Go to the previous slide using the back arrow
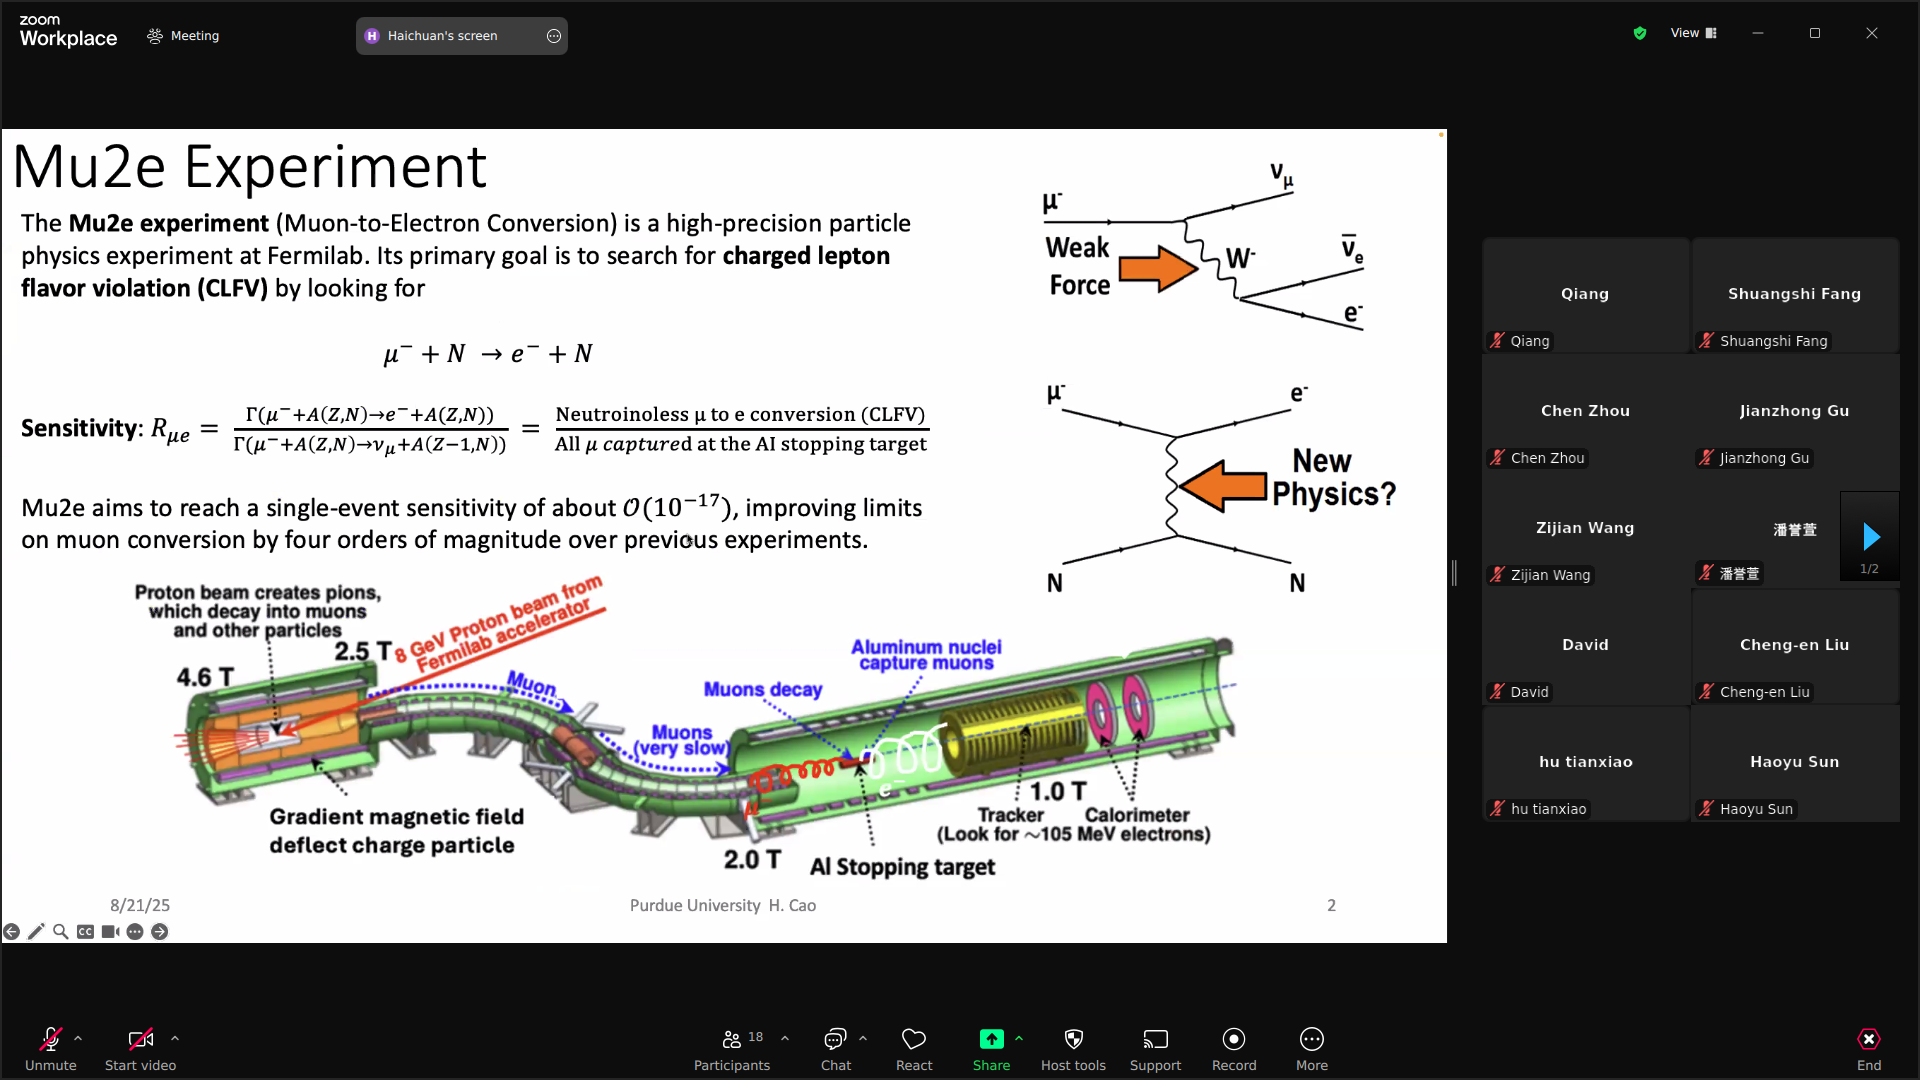1920x1080 pixels. [x=11, y=932]
